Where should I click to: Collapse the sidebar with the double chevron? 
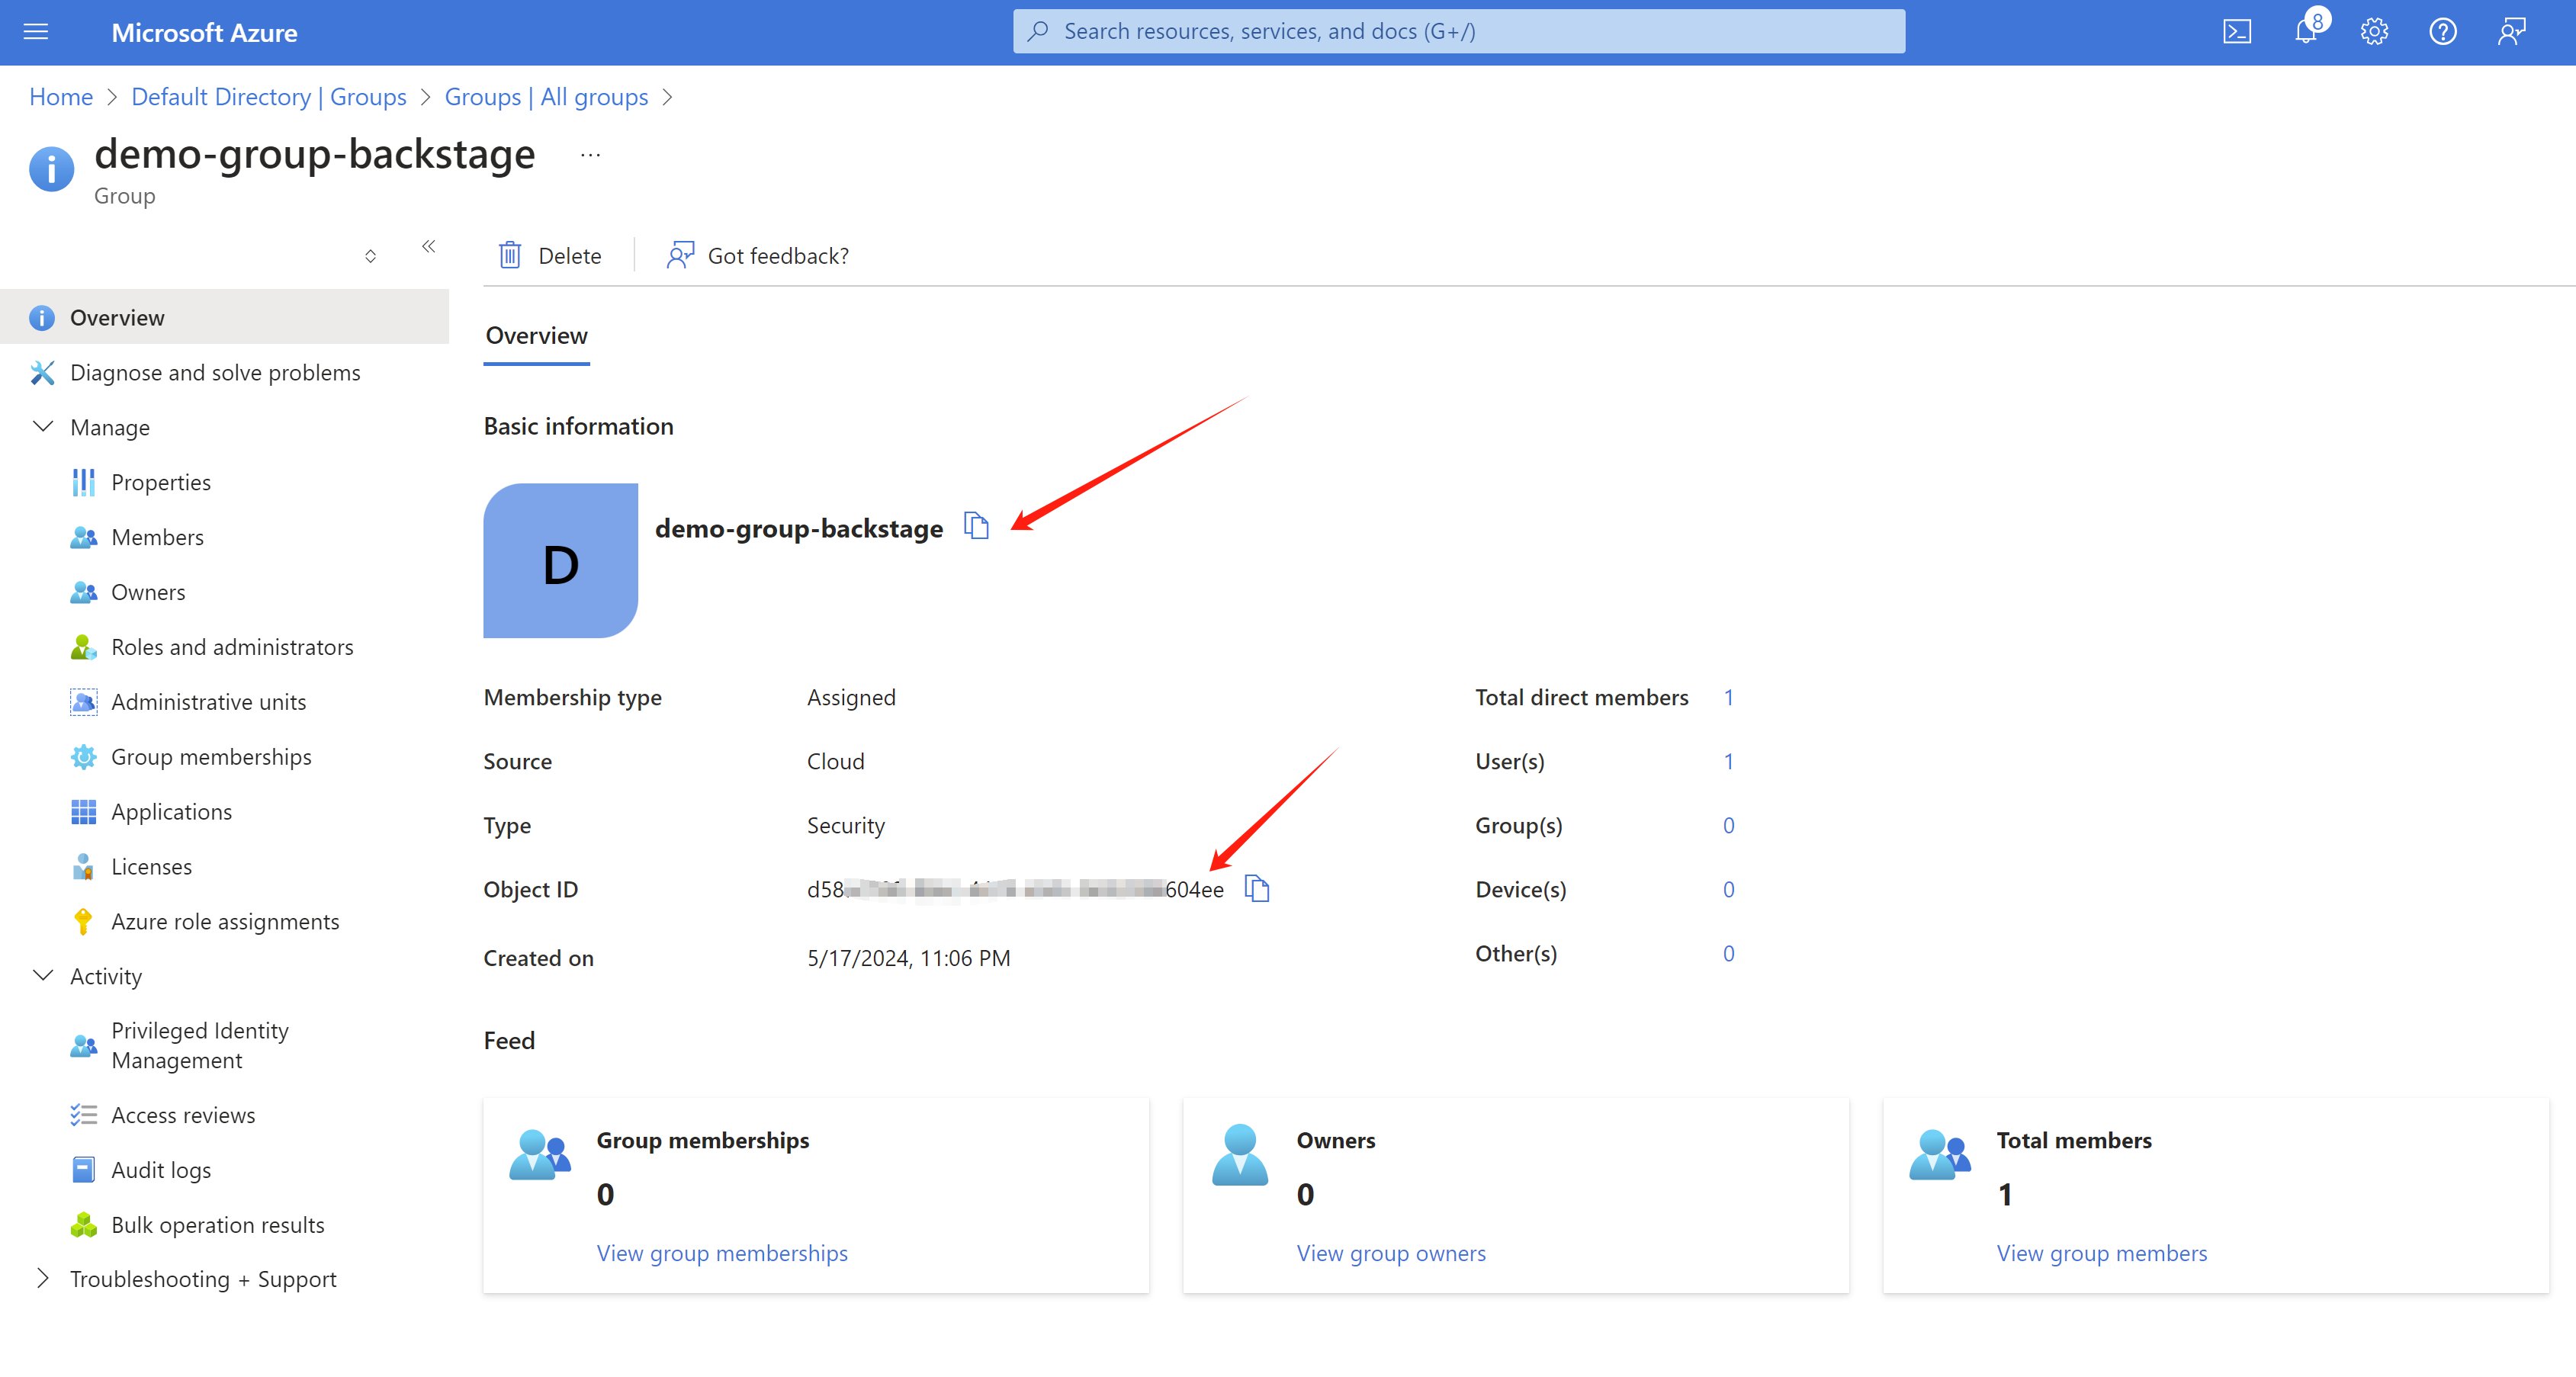click(x=428, y=246)
